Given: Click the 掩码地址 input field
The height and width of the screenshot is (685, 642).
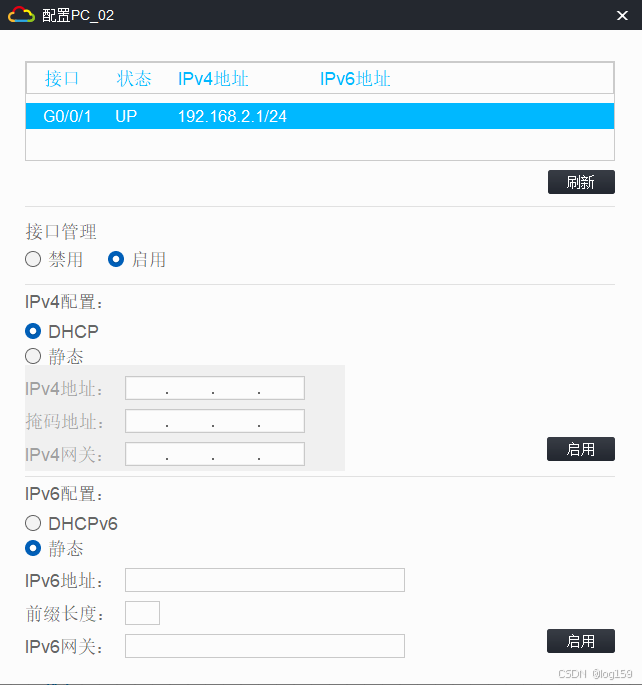Looking at the screenshot, I should click(215, 421).
